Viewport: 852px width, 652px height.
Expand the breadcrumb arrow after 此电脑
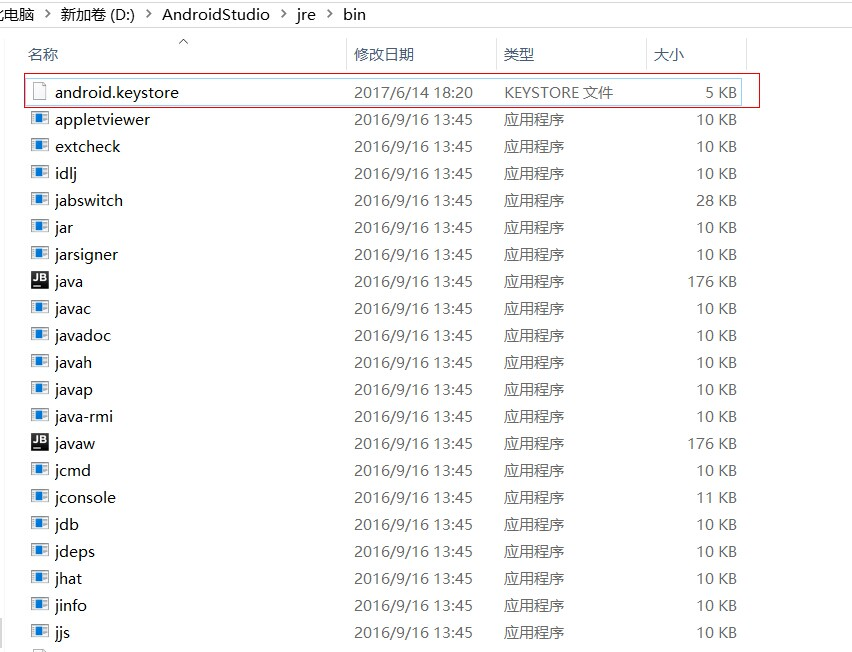47,15
